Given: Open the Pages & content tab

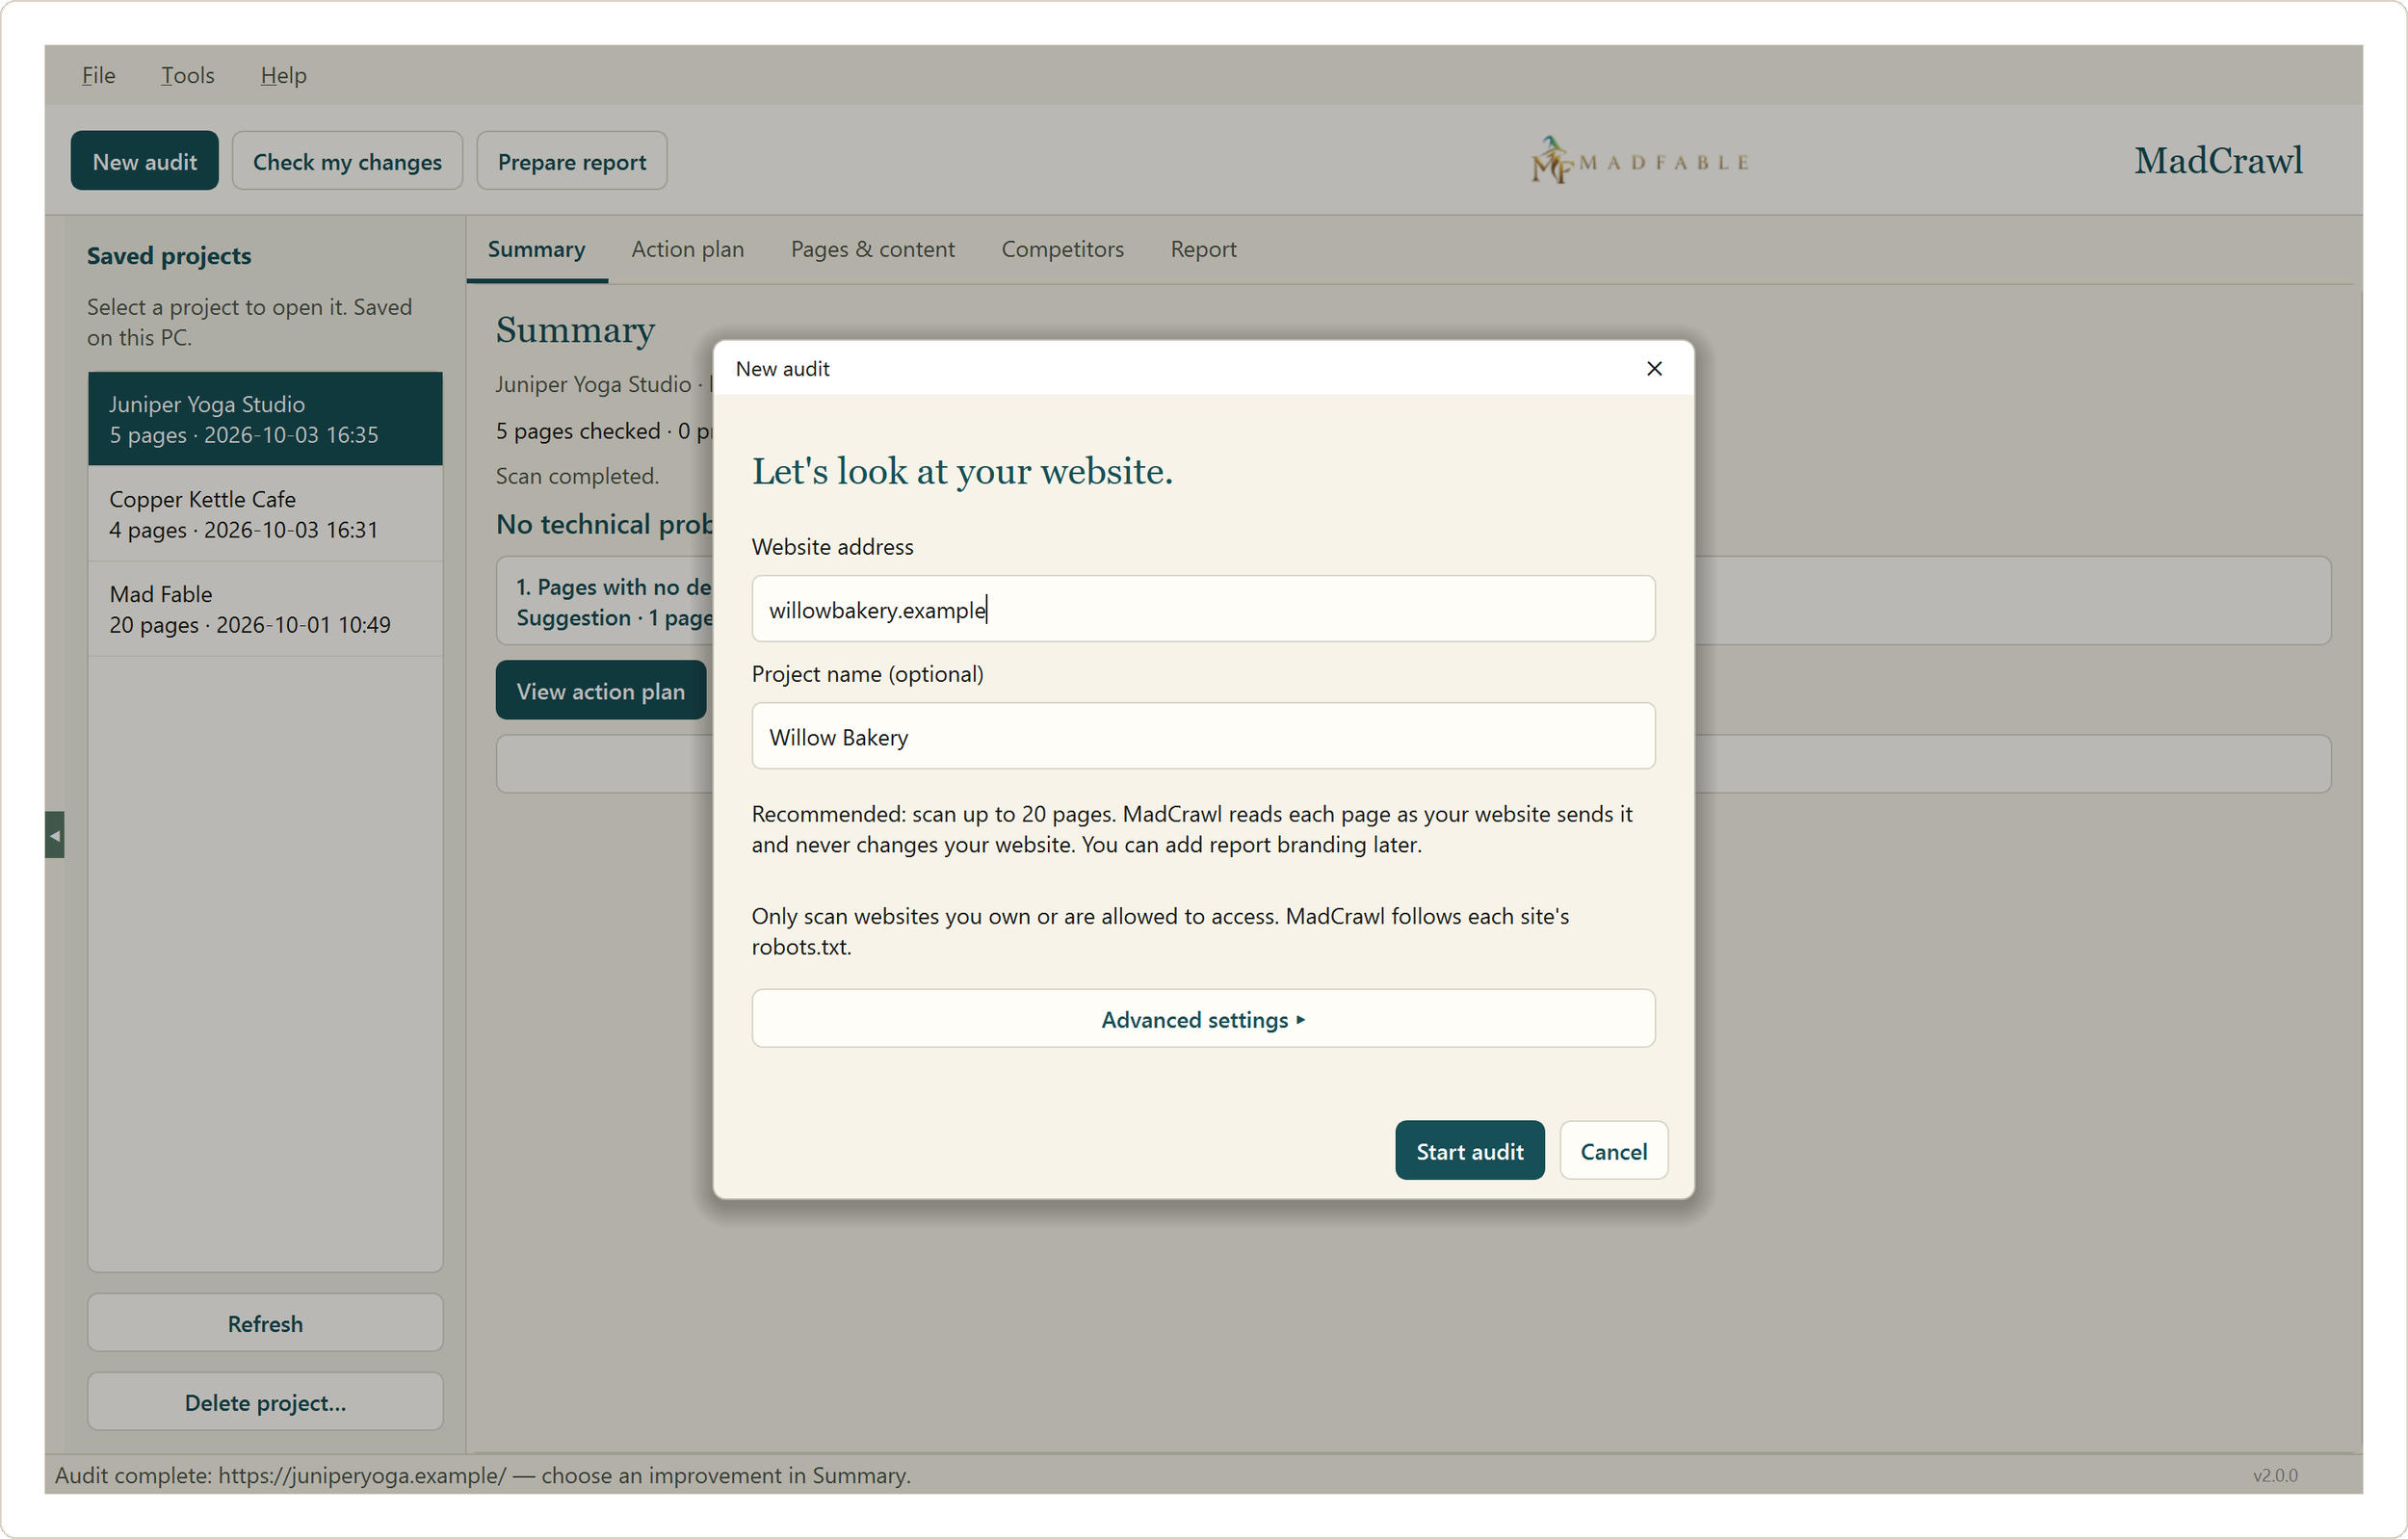Looking at the screenshot, I should click(872, 249).
